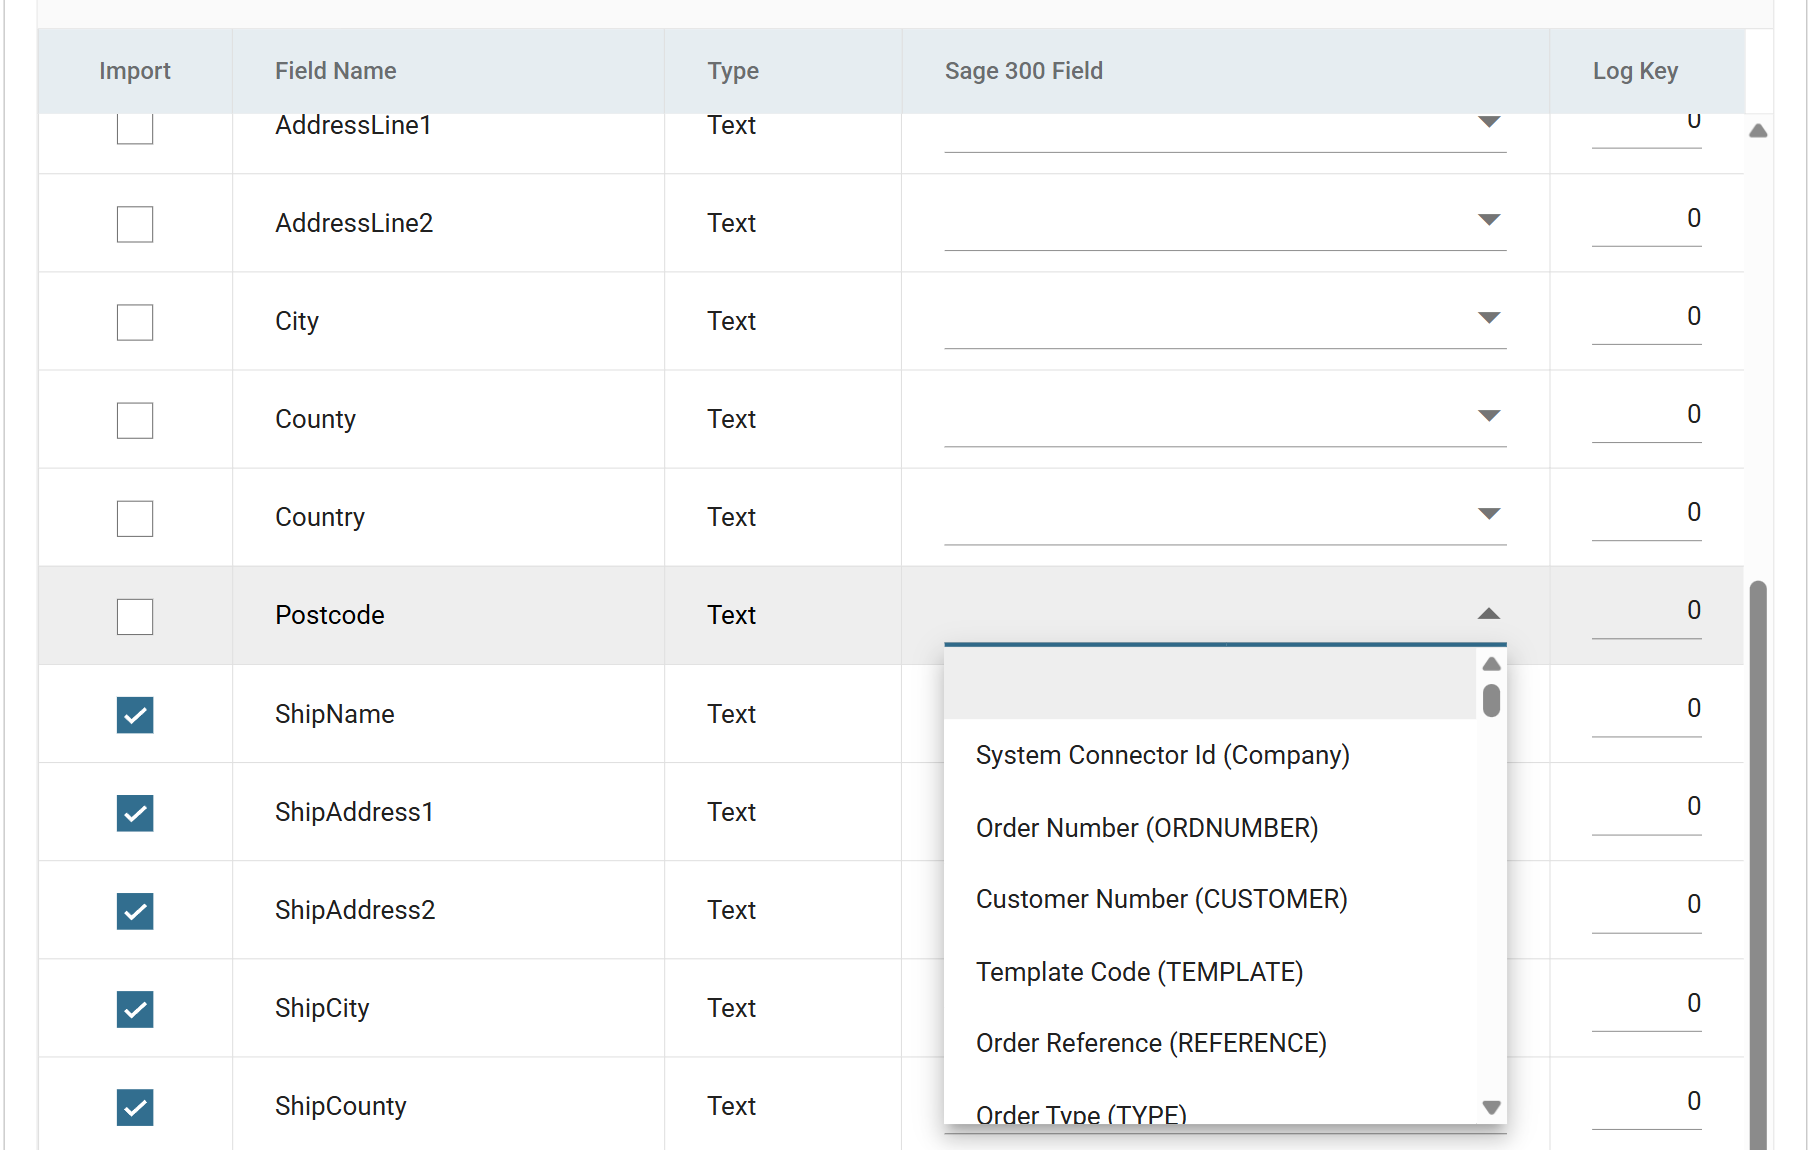Choose Order Reference (REFERENCE) option
Viewport: 1810px width, 1150px height.
1210,1043
